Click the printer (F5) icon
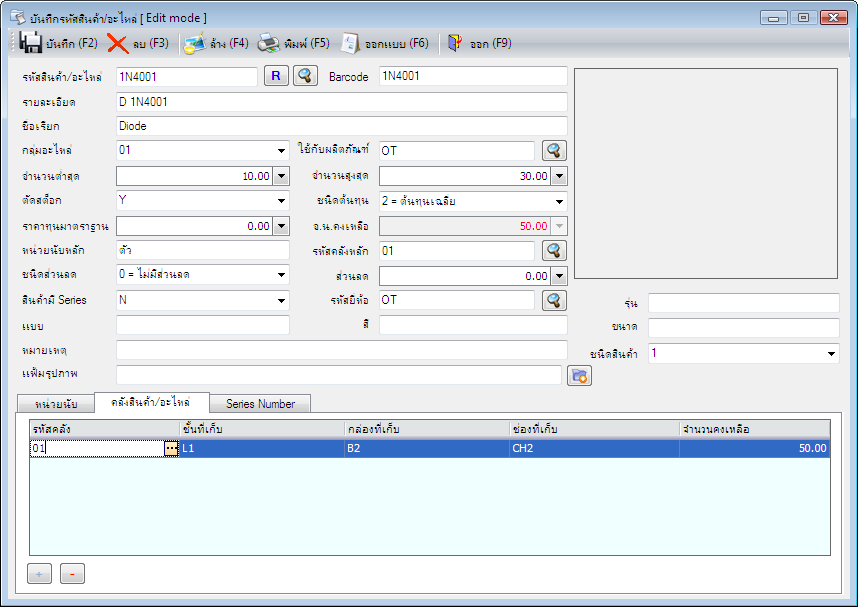This screenshot has height=607, width=858. 268,43
